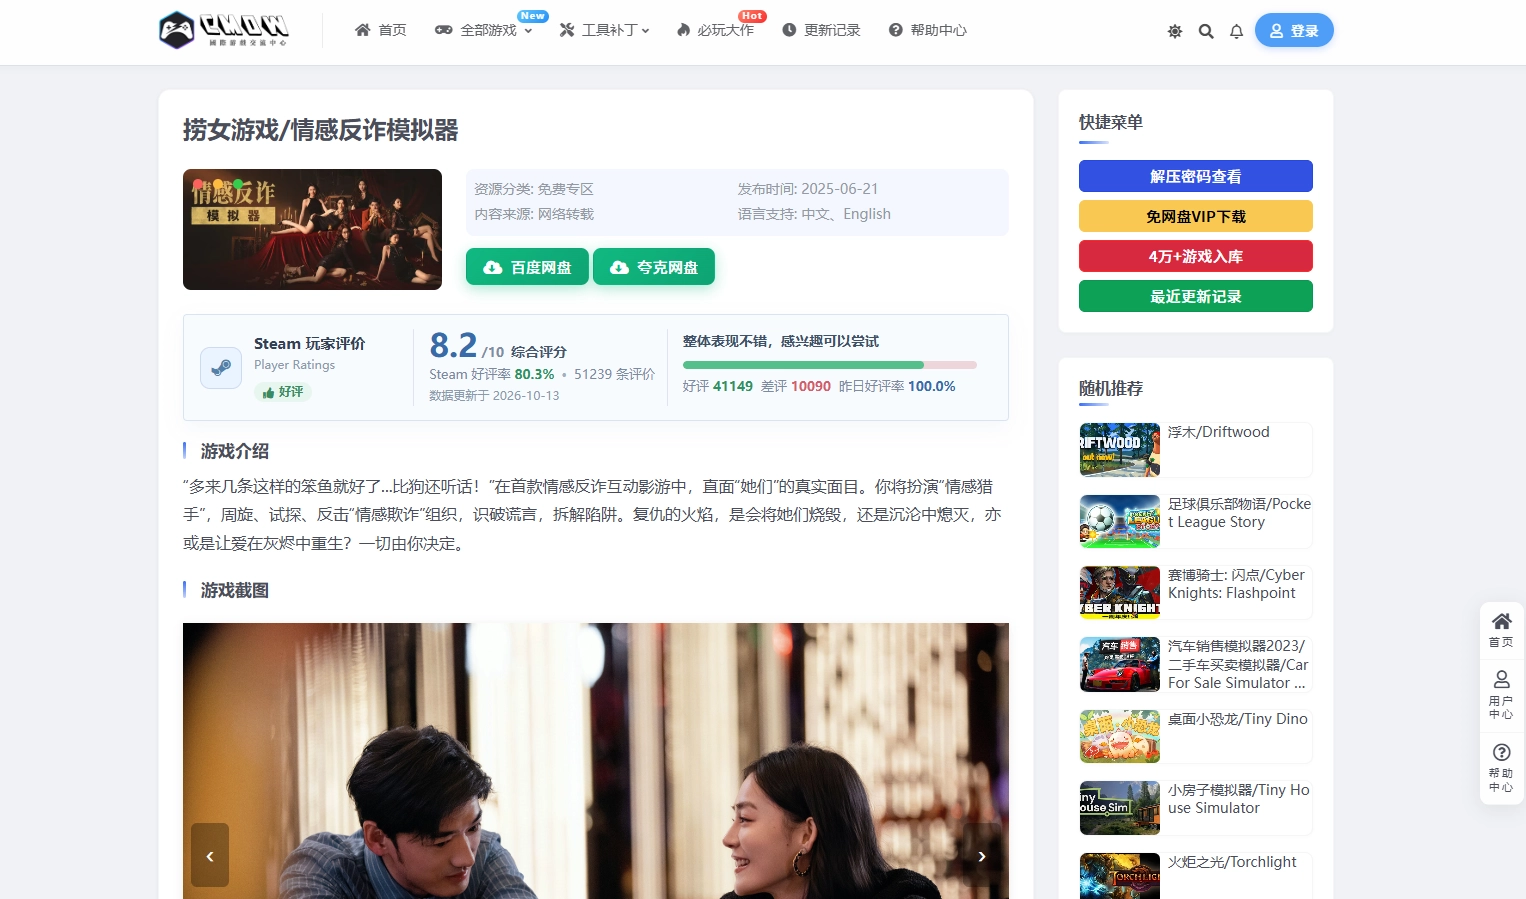Click the 百度网盘 download button
Viewport: 1526px width, 899px height.
(x=527, y=267)
